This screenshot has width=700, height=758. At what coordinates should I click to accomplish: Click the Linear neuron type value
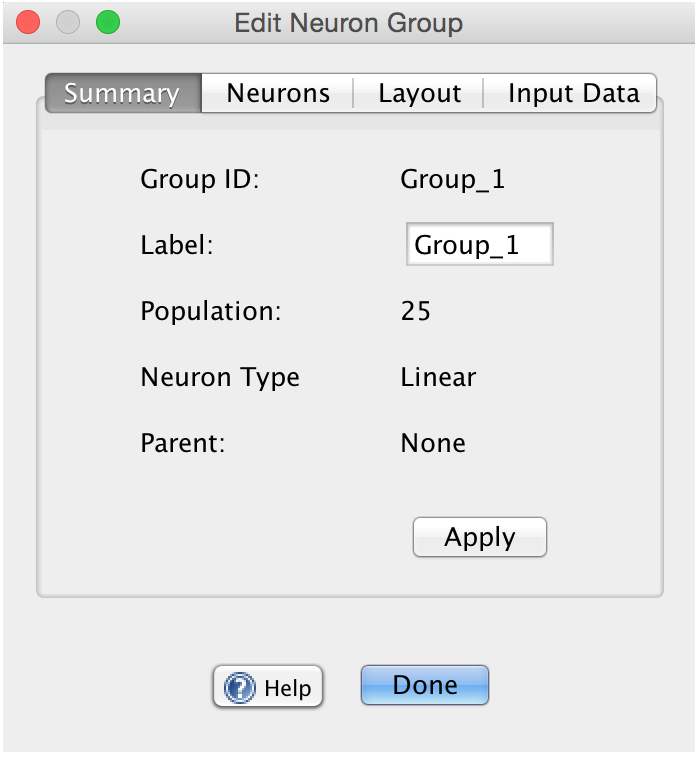pyautogui.click(x=438, y=377)
